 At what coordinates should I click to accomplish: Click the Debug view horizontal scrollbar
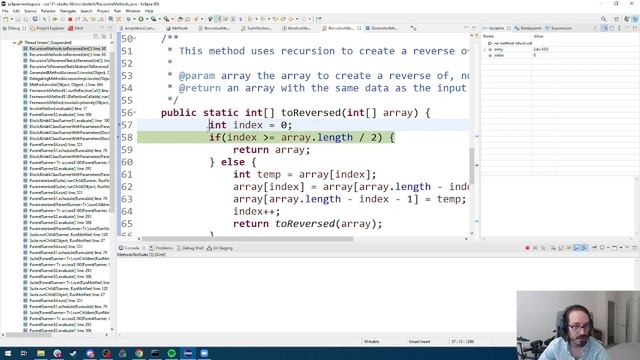pos(29,335)
